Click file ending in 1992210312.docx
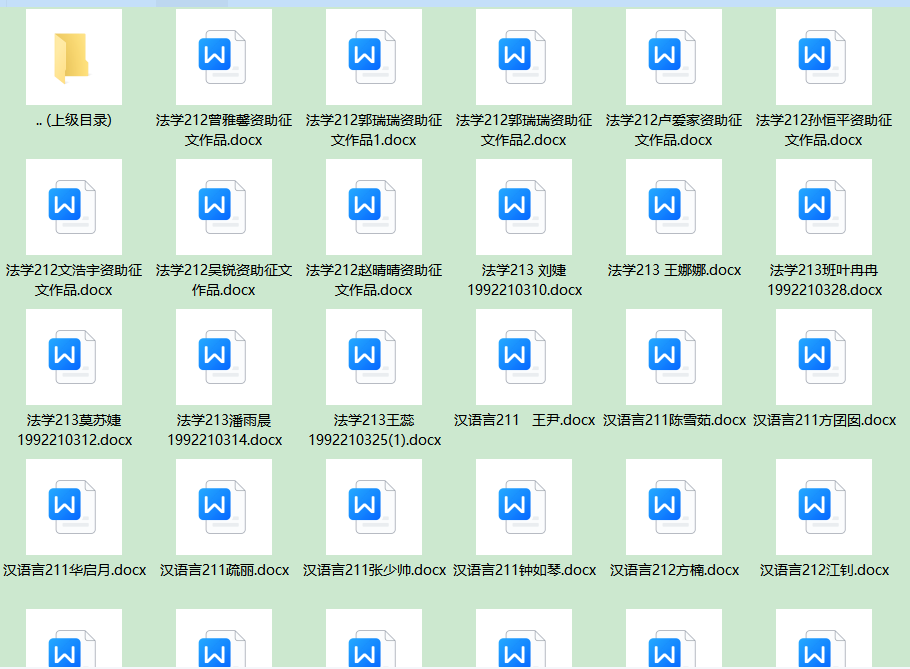 click(73, 357)
